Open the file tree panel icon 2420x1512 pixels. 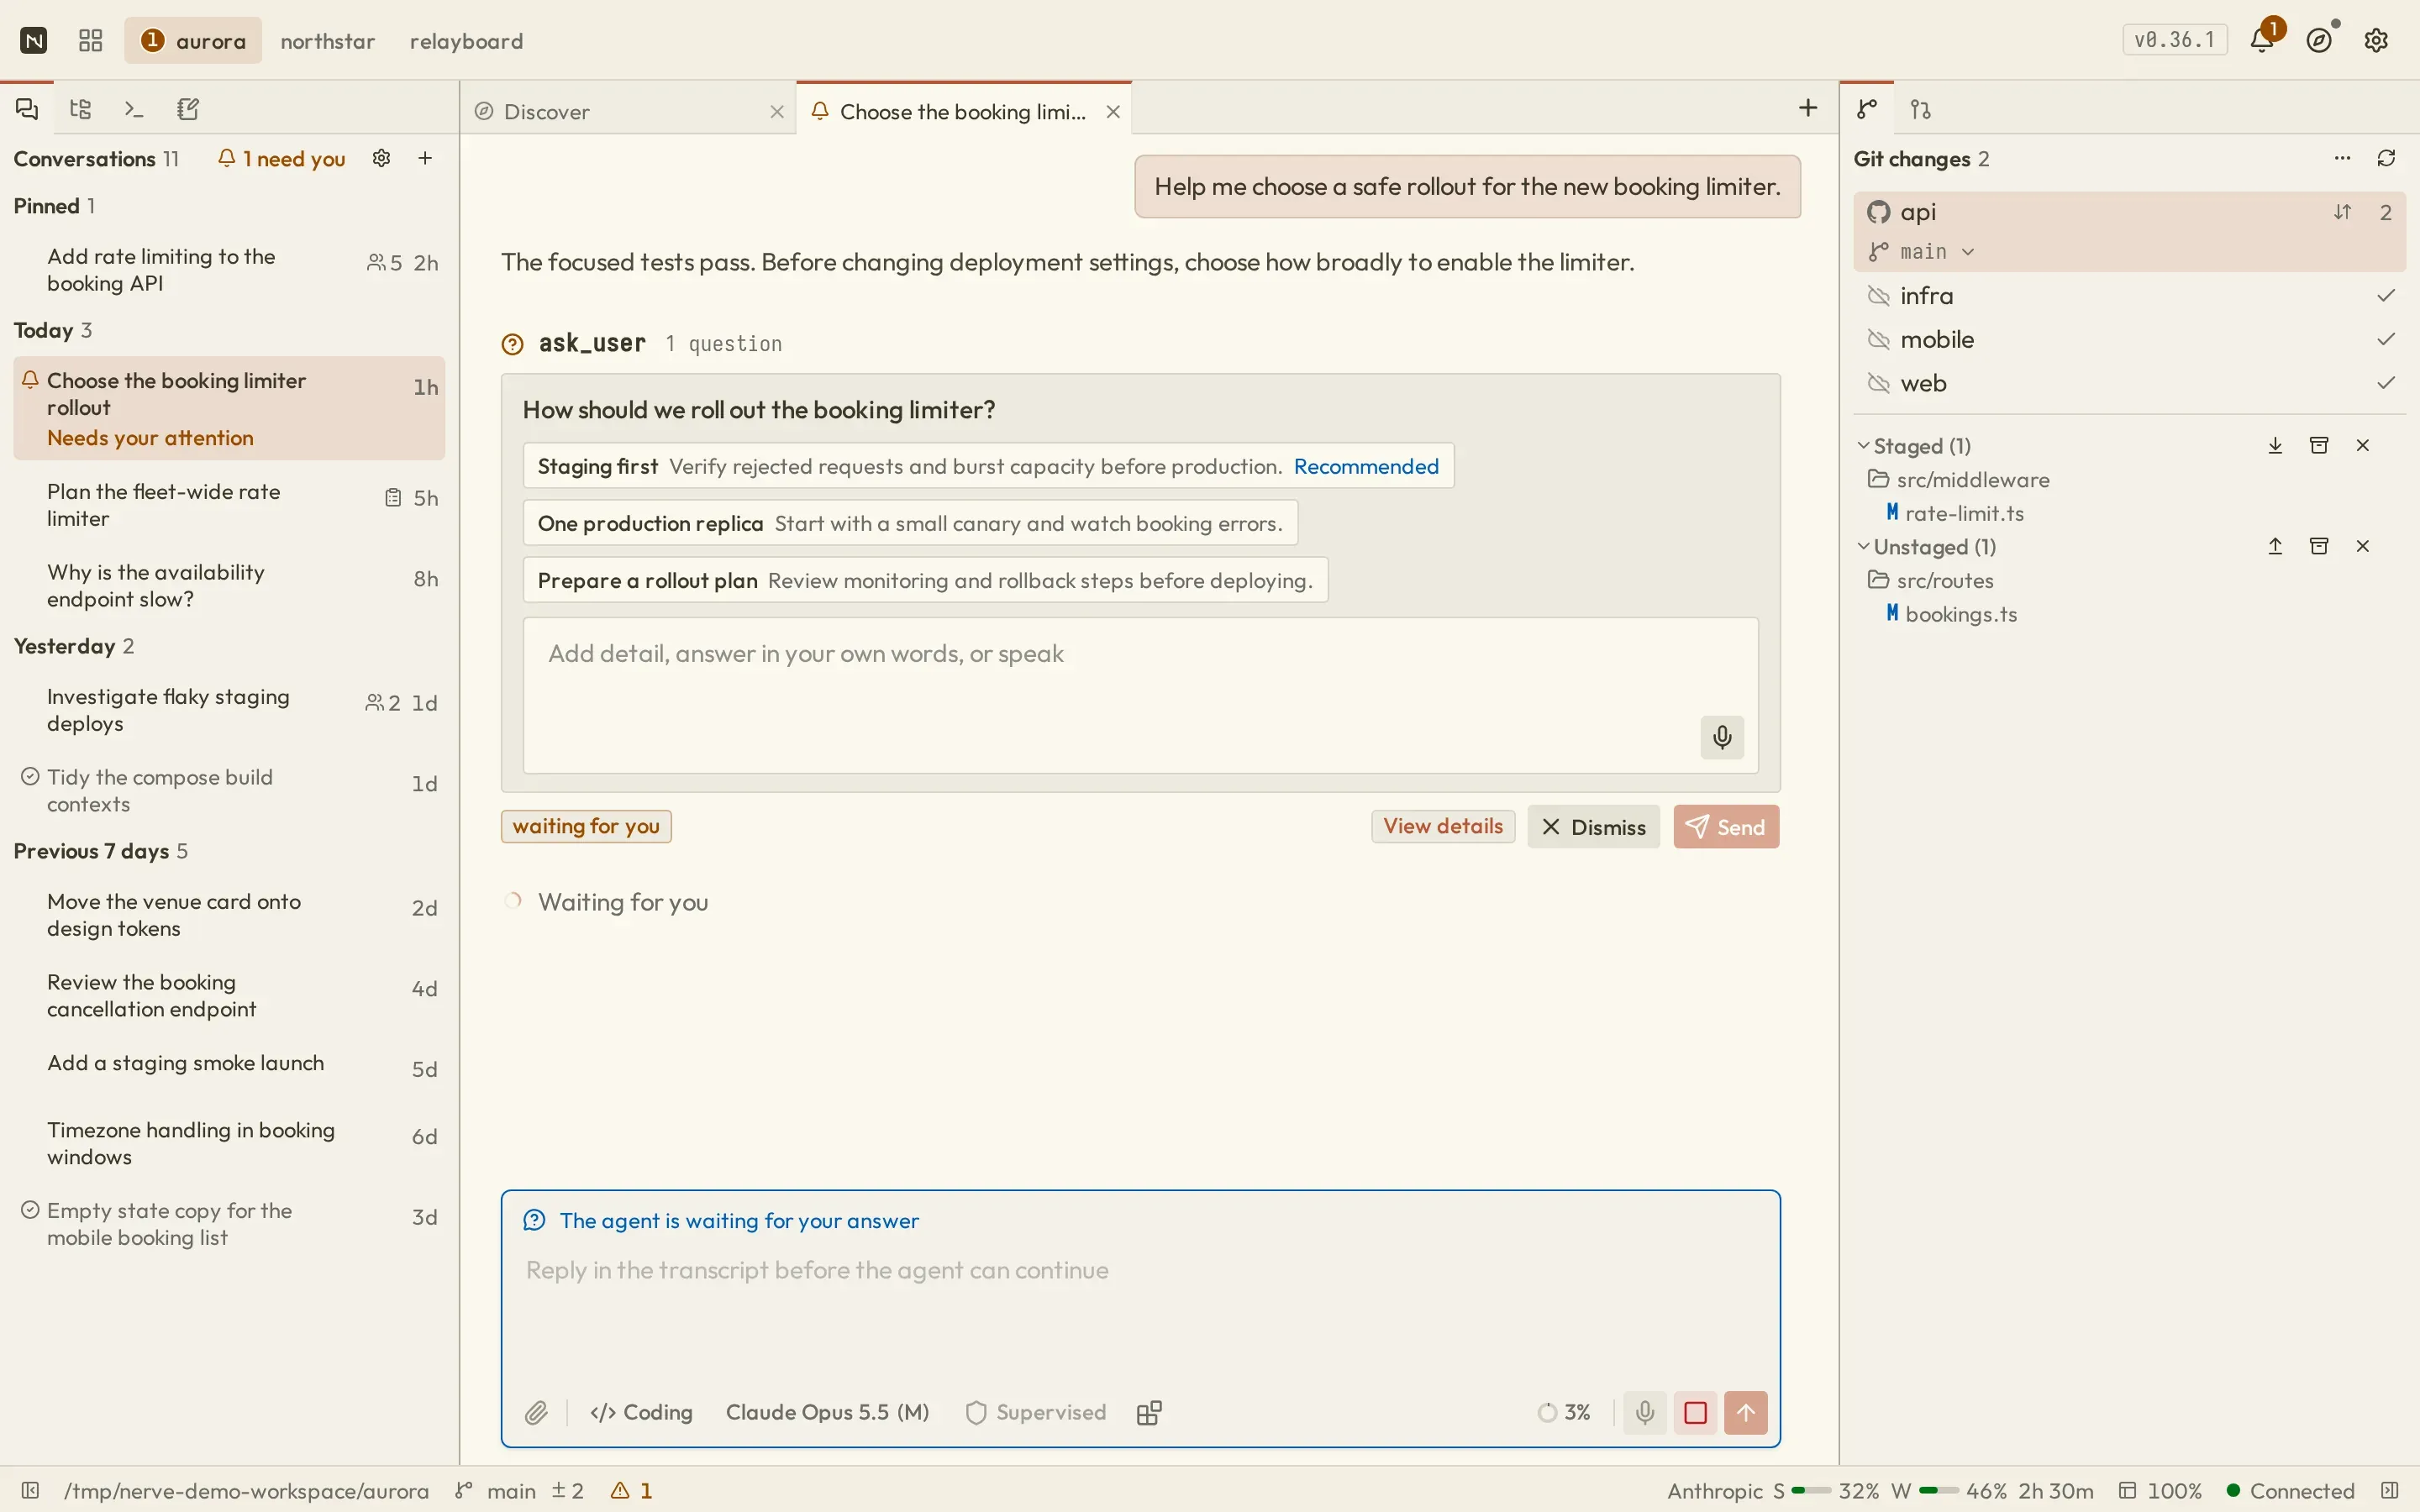(81, 109)
